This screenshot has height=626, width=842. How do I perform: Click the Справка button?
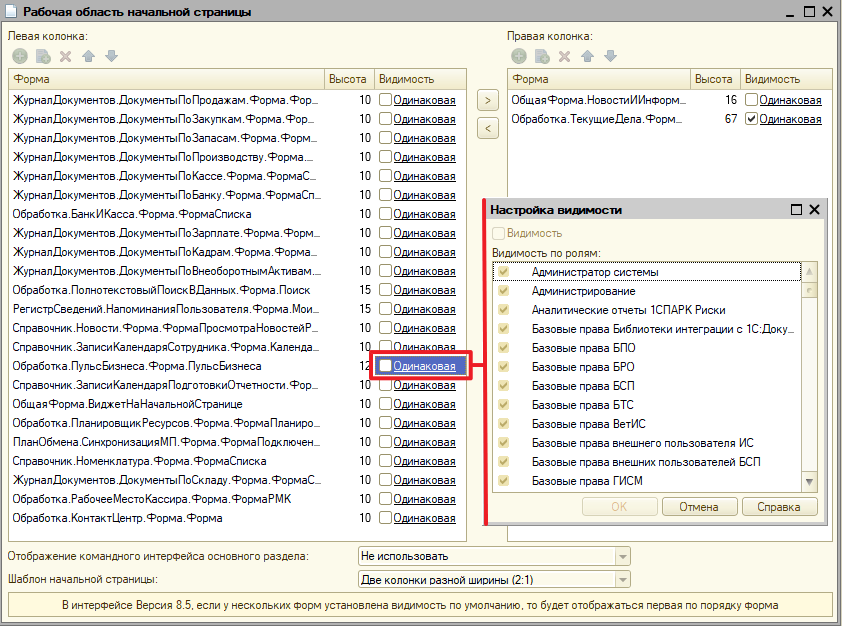point(779,506)
